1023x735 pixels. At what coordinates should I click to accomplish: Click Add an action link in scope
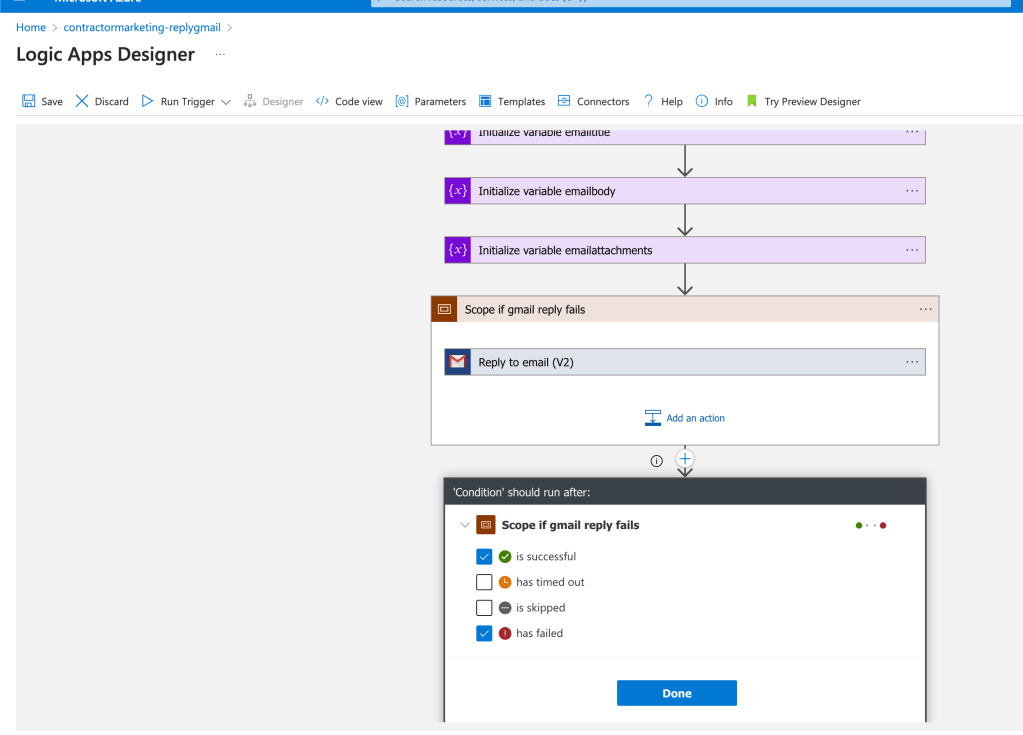pos(695,418)
